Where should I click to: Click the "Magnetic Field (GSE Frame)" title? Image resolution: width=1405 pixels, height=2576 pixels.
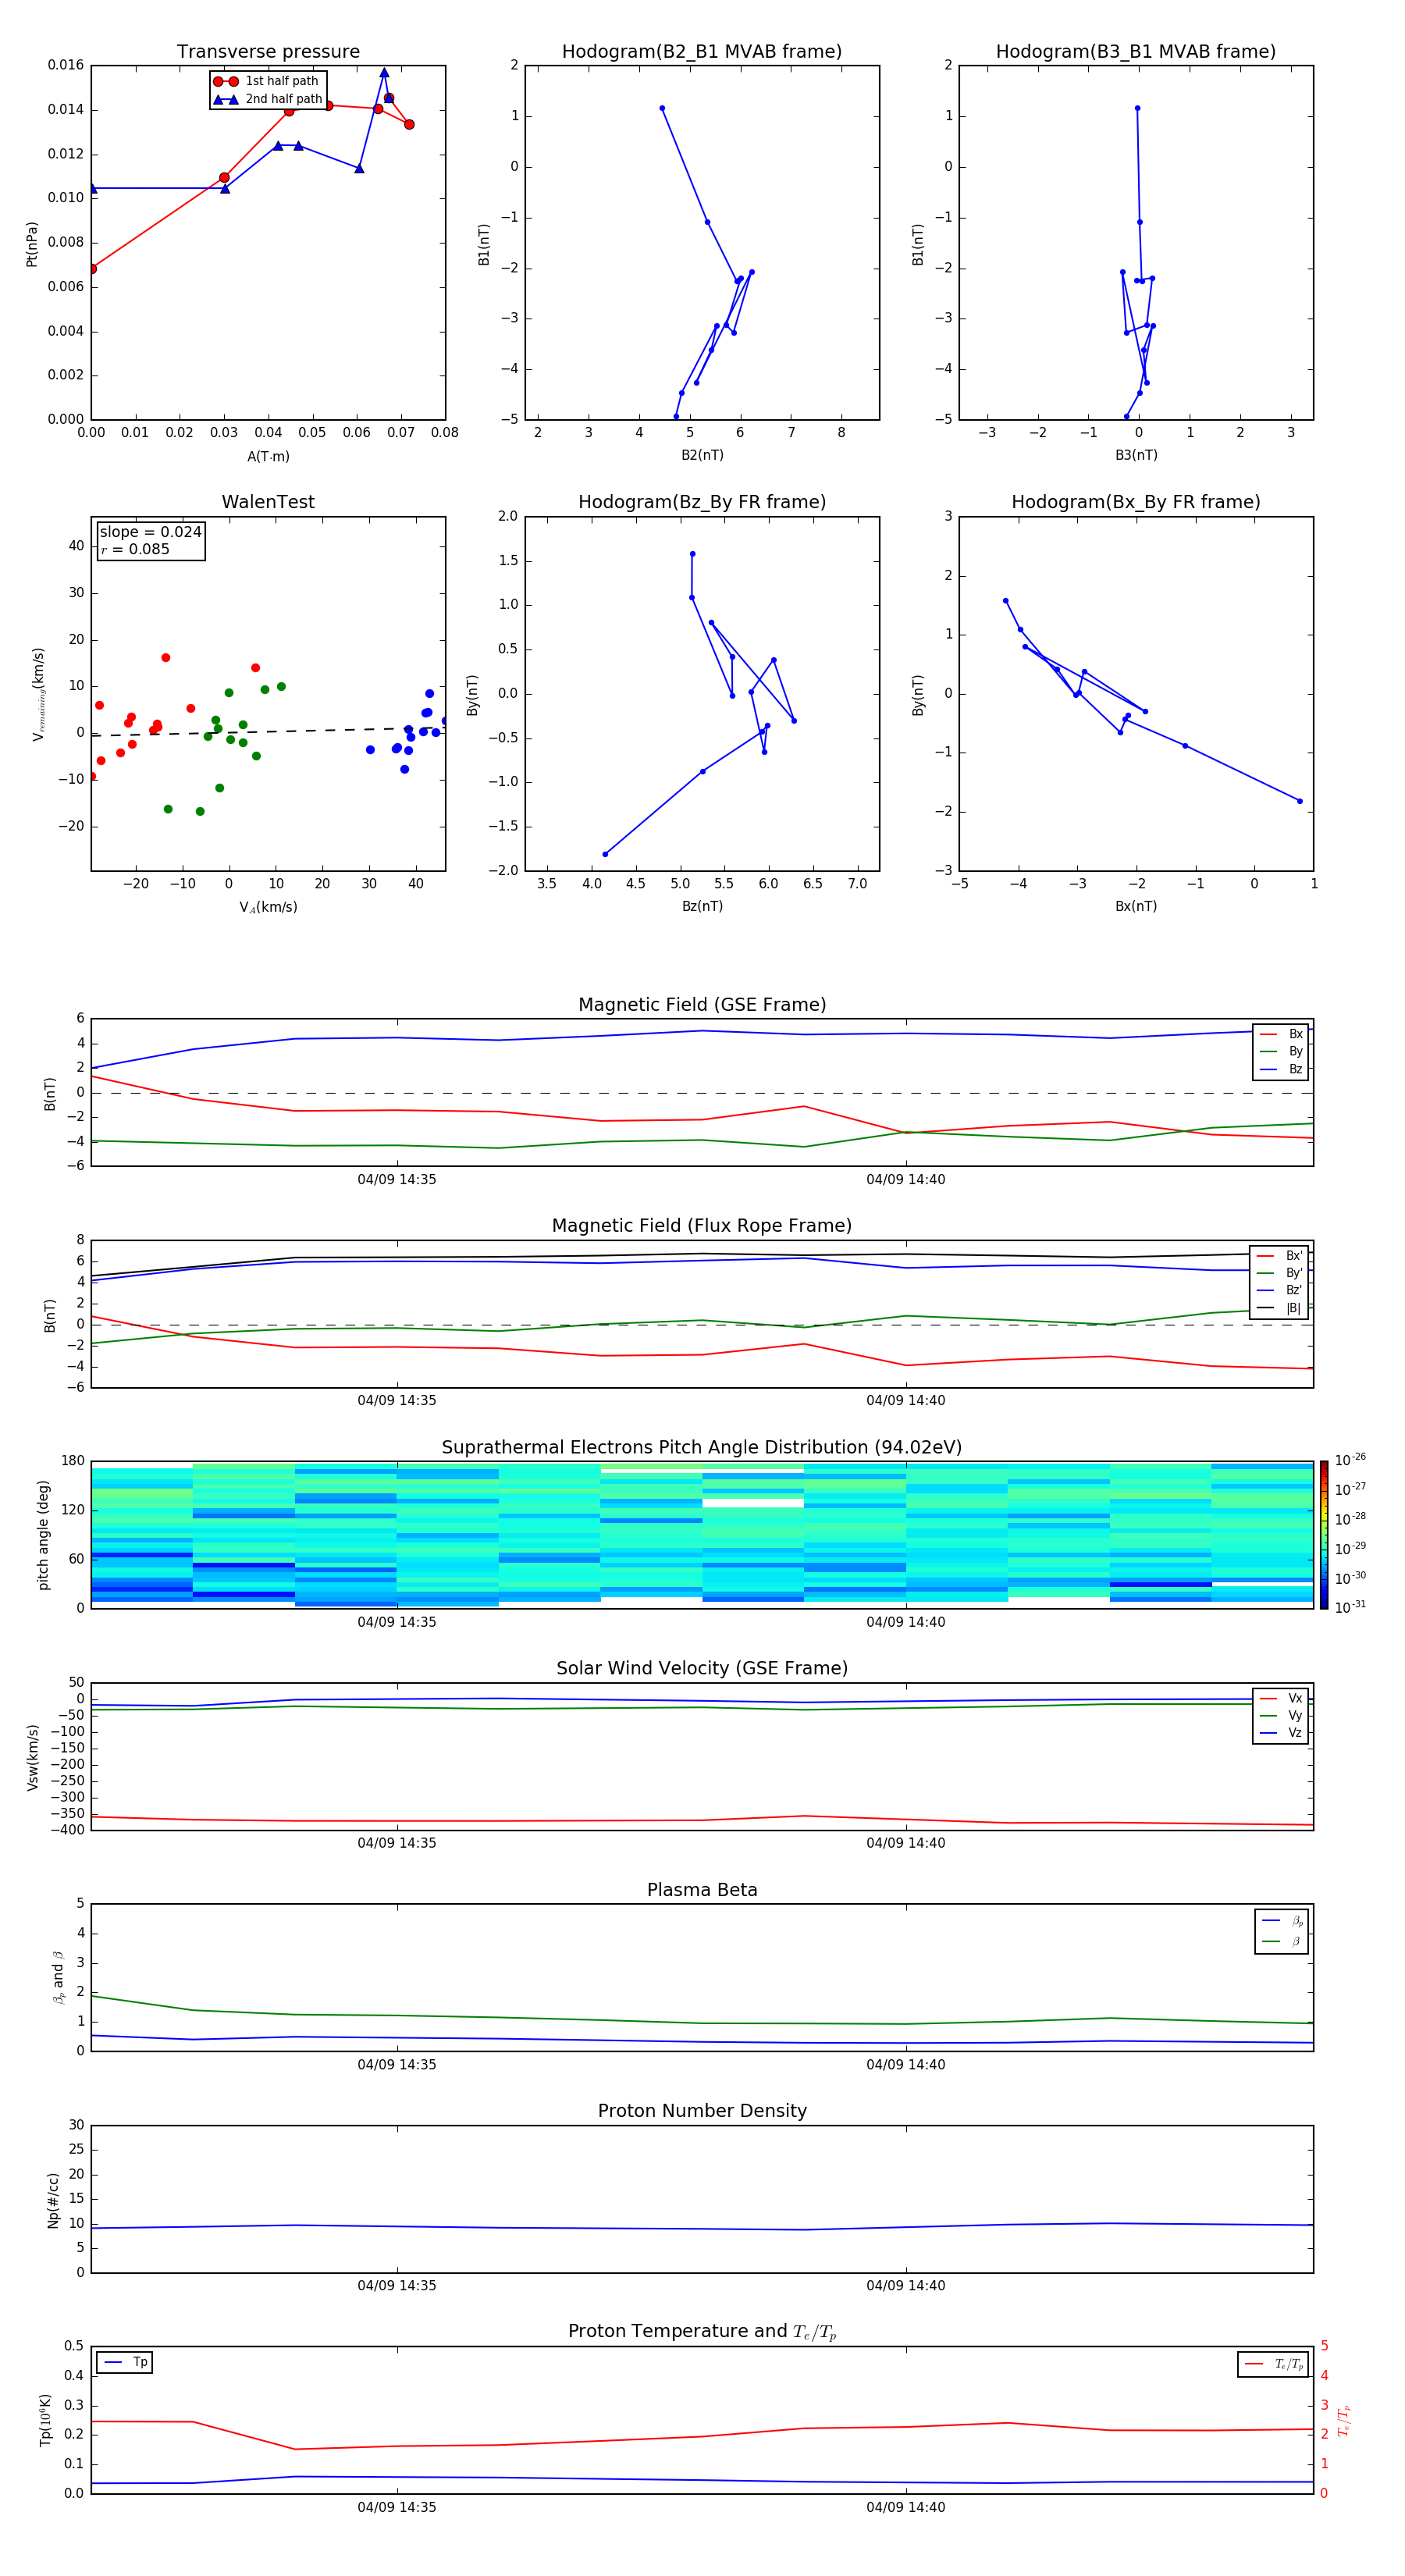pos(702,1005)
